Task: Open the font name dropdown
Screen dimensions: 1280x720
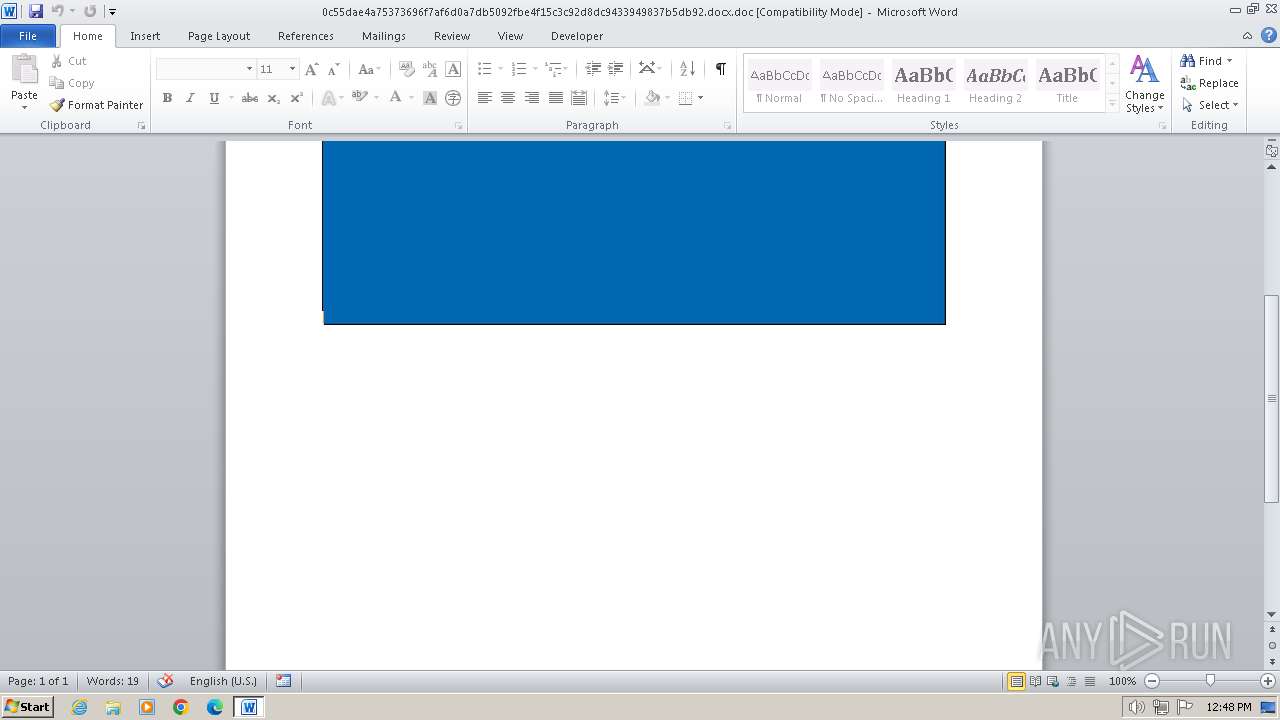Action: [249, 69]
